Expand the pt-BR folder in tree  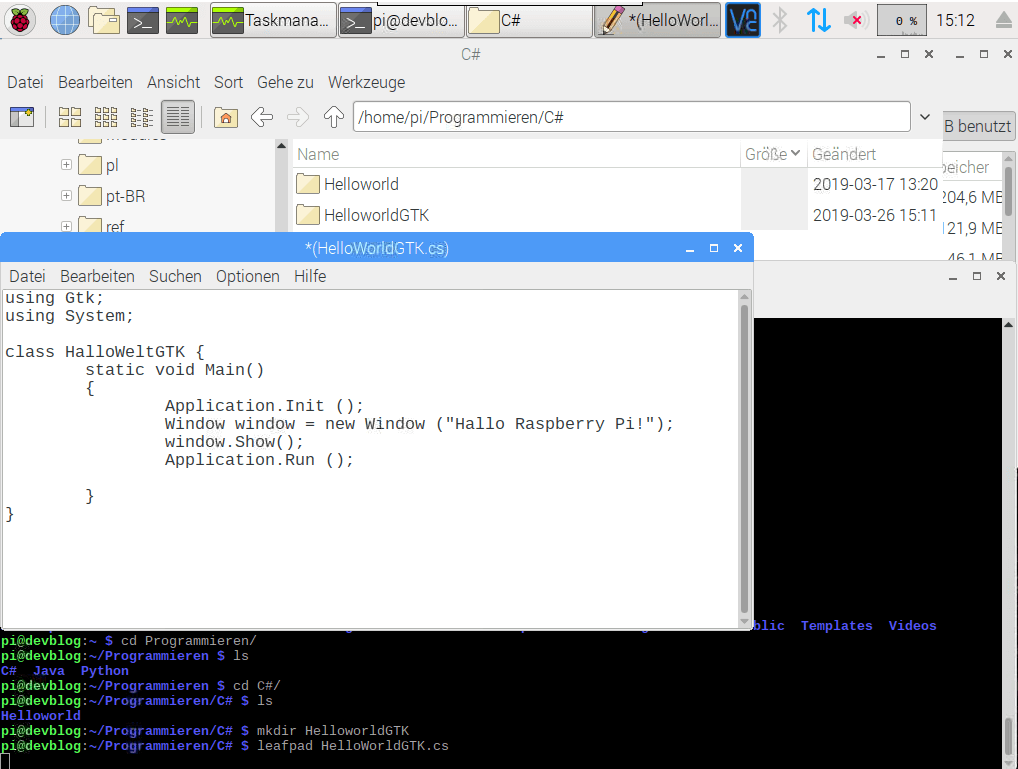tap(66, 196)
